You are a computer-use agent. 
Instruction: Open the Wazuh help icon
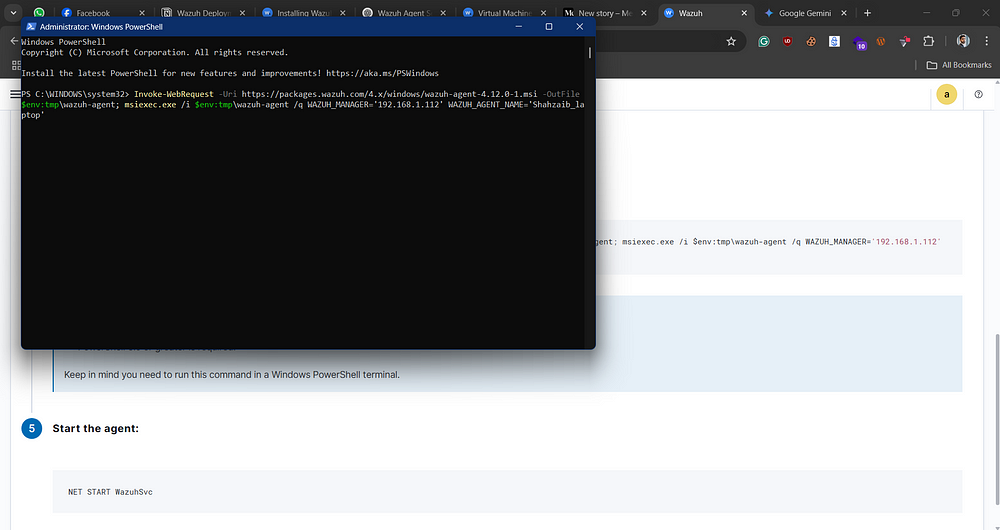978,94
